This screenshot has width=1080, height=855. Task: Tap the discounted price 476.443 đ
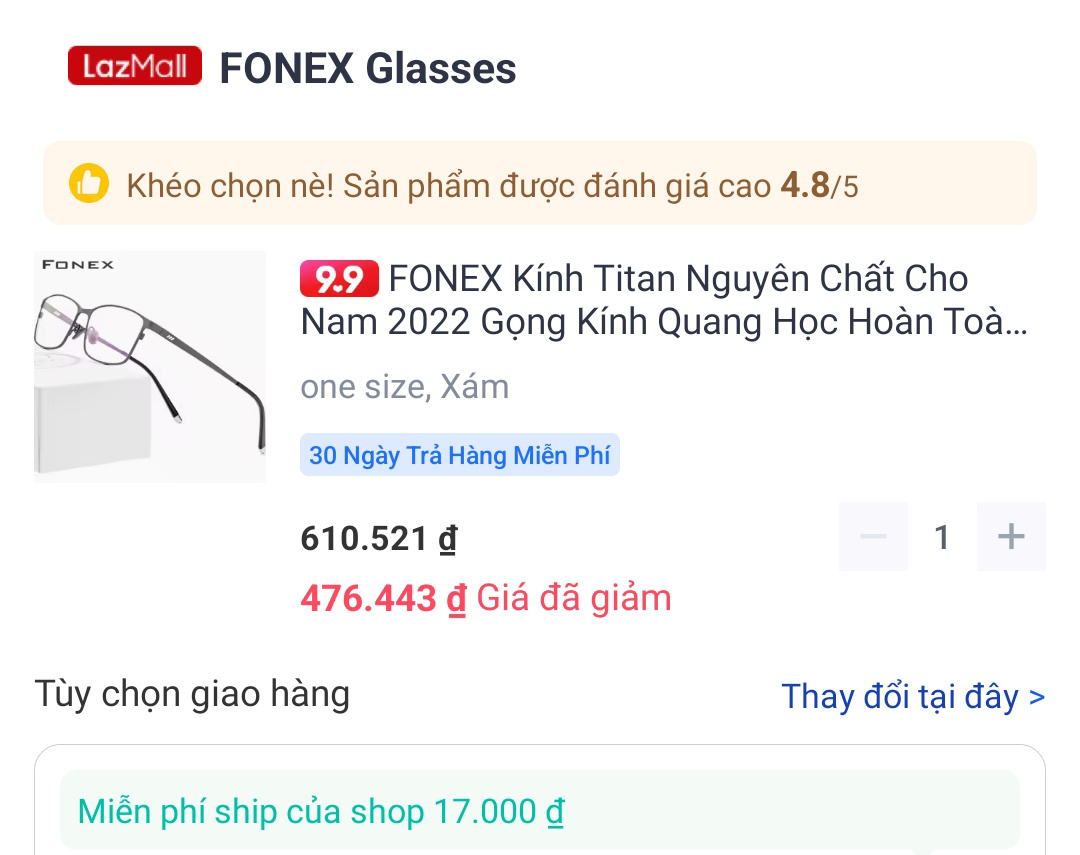[383, 598]
